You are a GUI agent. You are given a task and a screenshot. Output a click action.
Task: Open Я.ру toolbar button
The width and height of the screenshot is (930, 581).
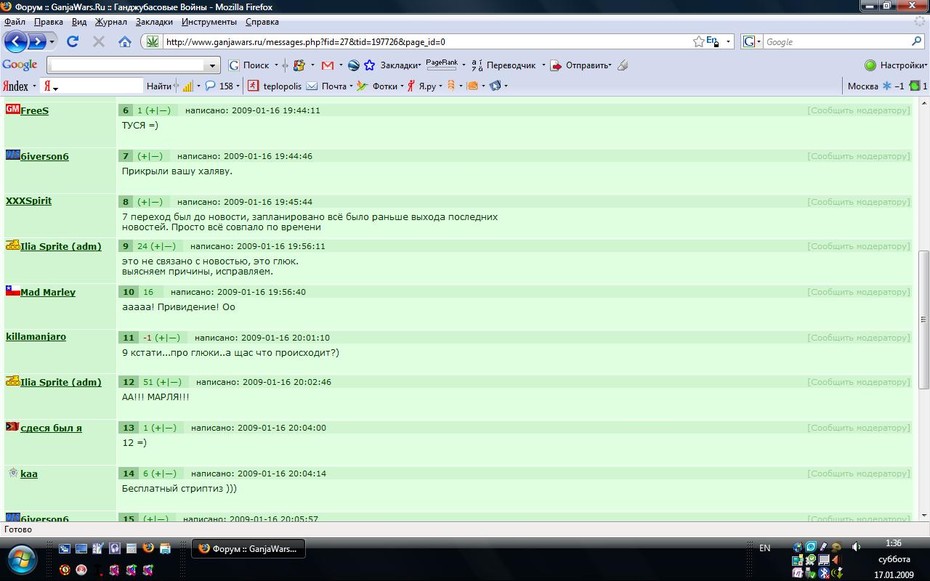coord(421,86)
